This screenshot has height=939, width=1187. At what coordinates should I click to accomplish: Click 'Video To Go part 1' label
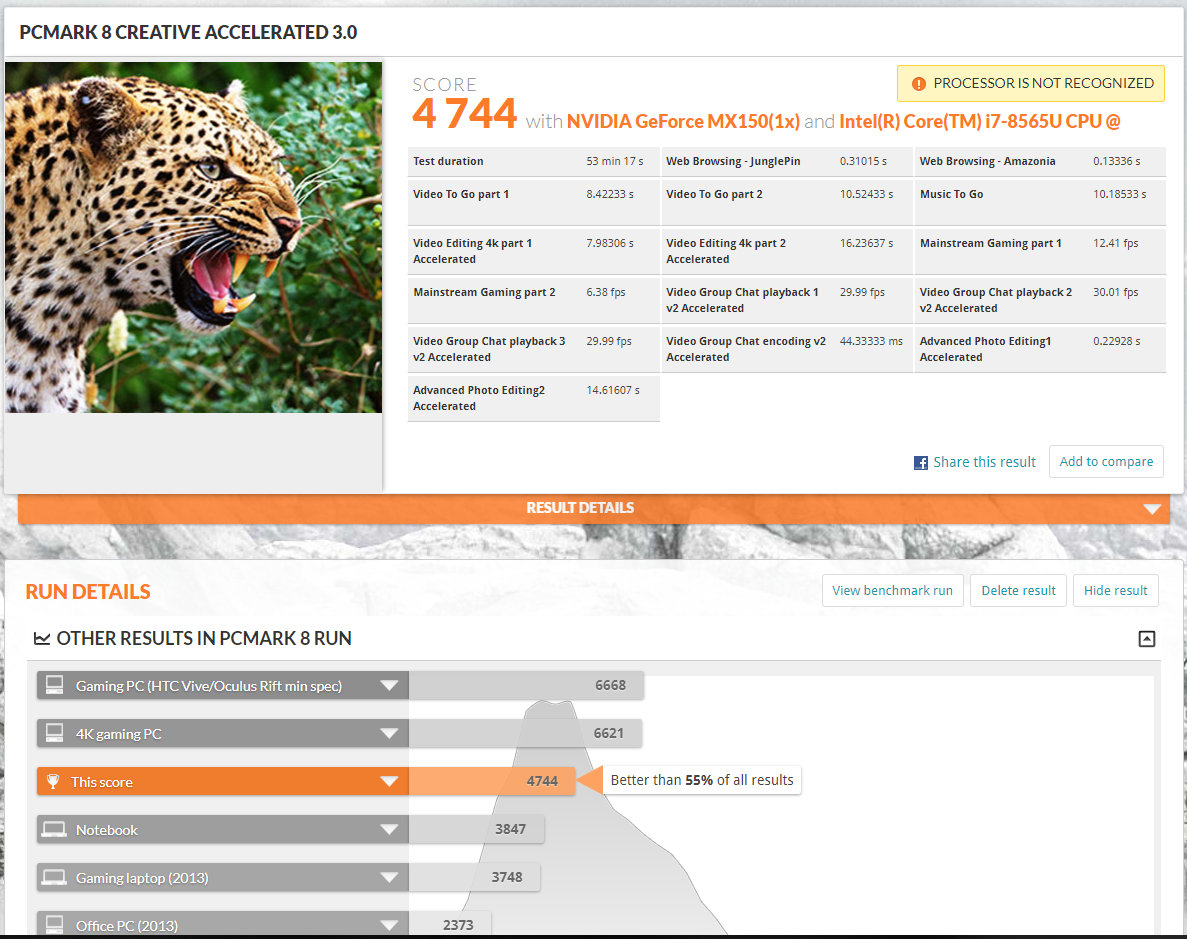(x=461, y=195)
